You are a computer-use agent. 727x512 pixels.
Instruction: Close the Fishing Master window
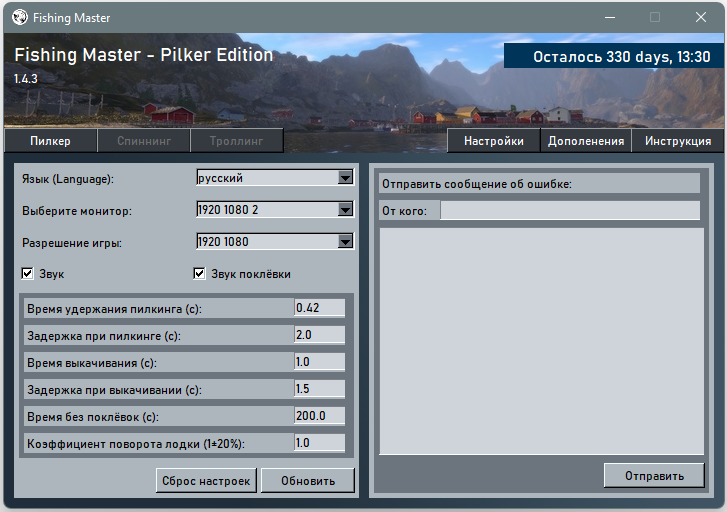[701, 18]
